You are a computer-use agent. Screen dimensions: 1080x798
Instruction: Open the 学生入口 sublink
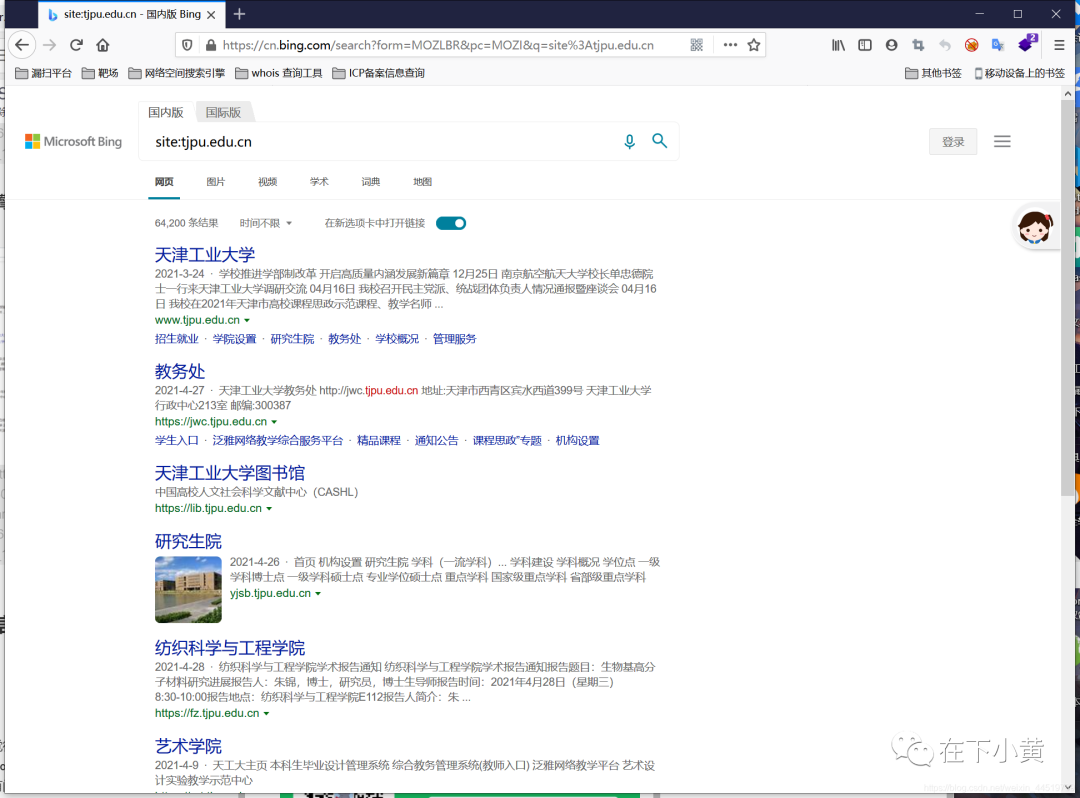(176, 441)
